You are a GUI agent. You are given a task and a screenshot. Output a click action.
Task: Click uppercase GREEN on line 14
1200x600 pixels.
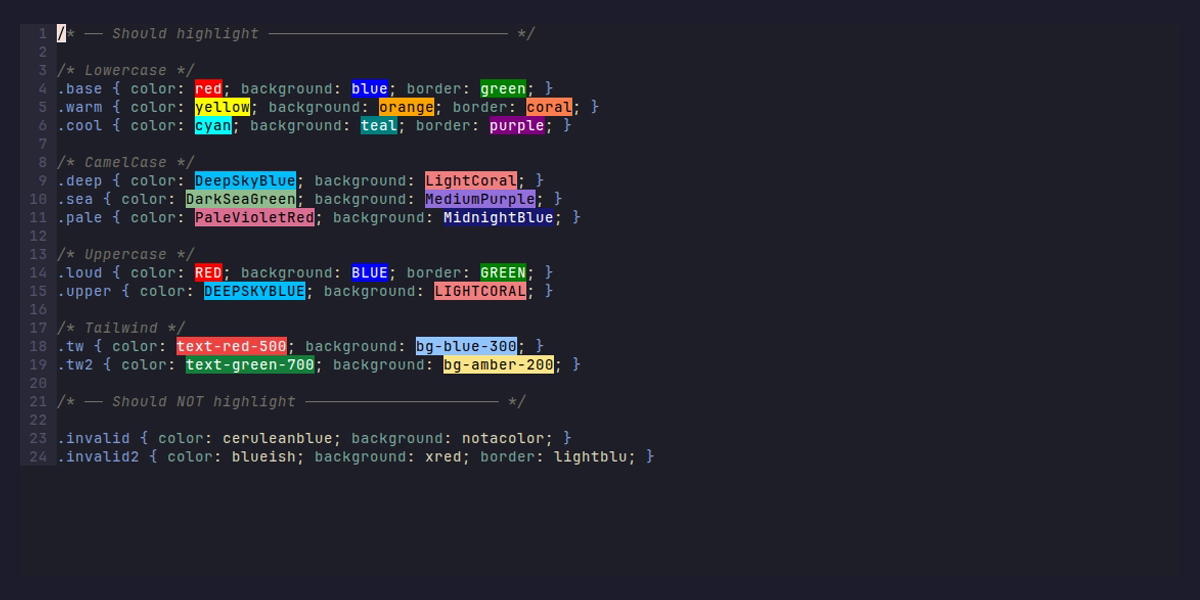click(x=503, y=273)
